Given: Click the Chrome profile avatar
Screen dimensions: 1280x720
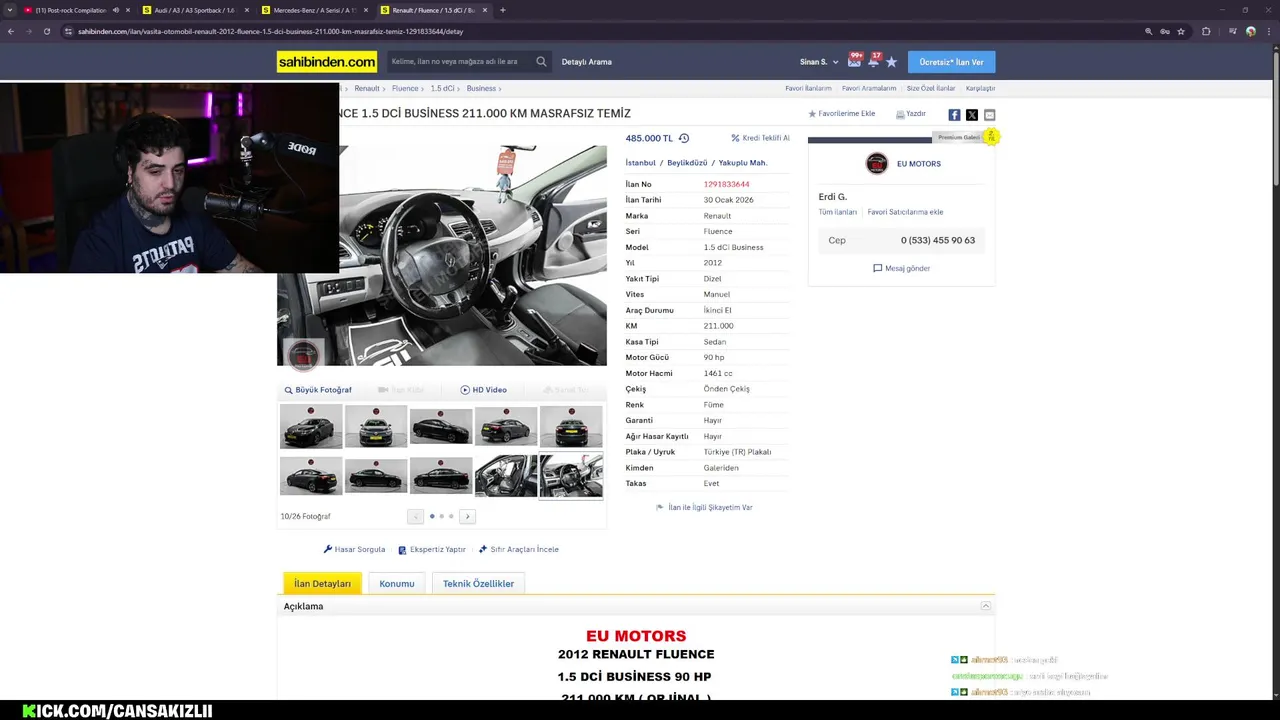Looking at the screenshot, I should 1250,31.
